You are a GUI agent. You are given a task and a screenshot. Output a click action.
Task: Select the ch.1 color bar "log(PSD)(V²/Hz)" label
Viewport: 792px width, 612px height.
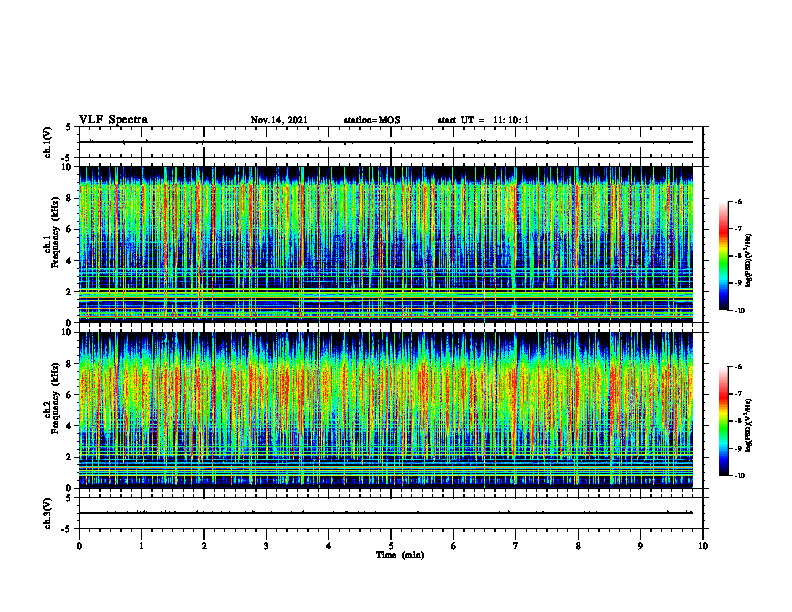pos(749,261)
